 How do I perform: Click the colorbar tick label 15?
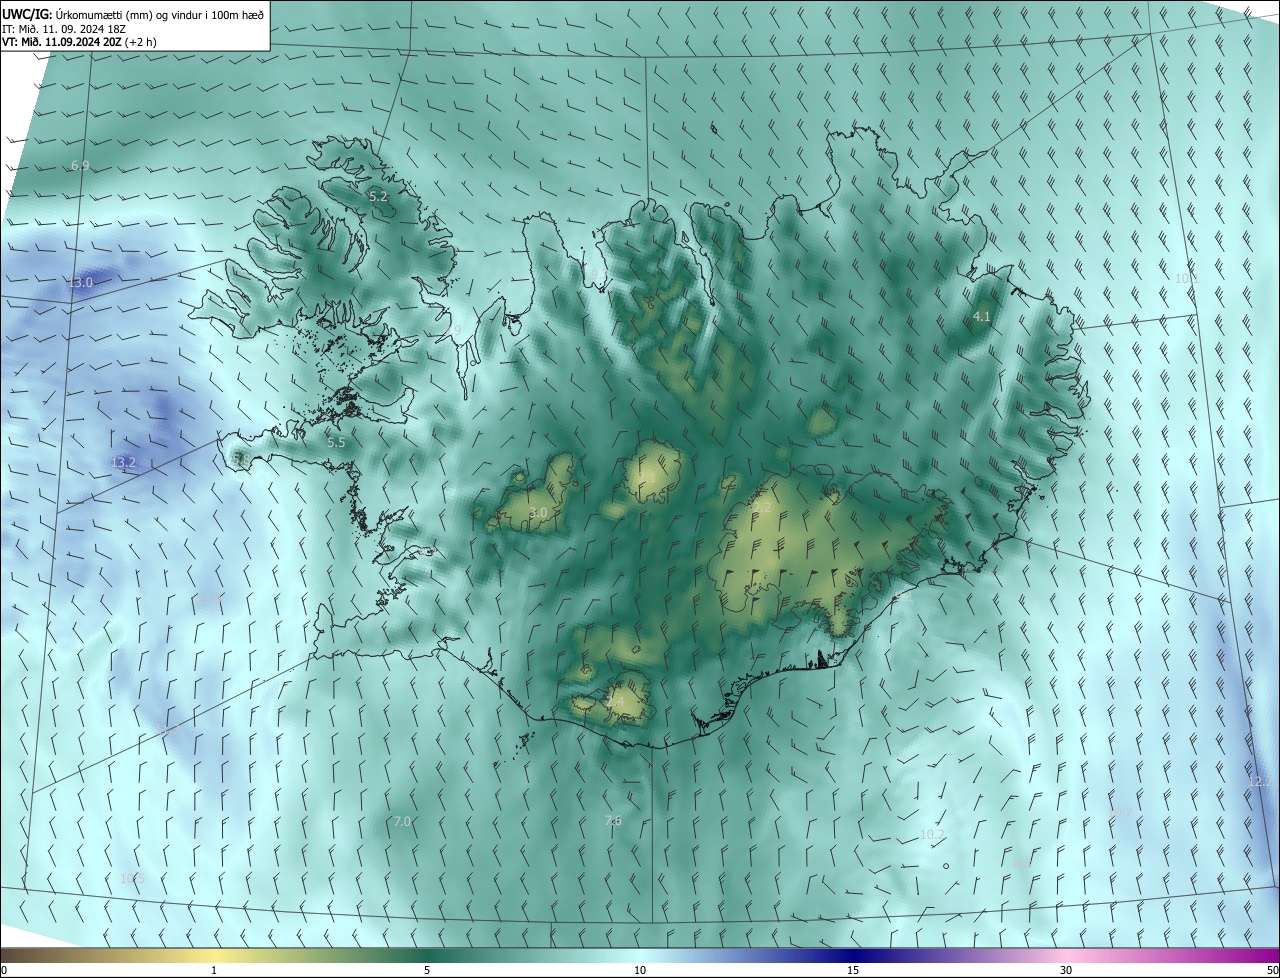pyautogui.click(x=853, y=970)
